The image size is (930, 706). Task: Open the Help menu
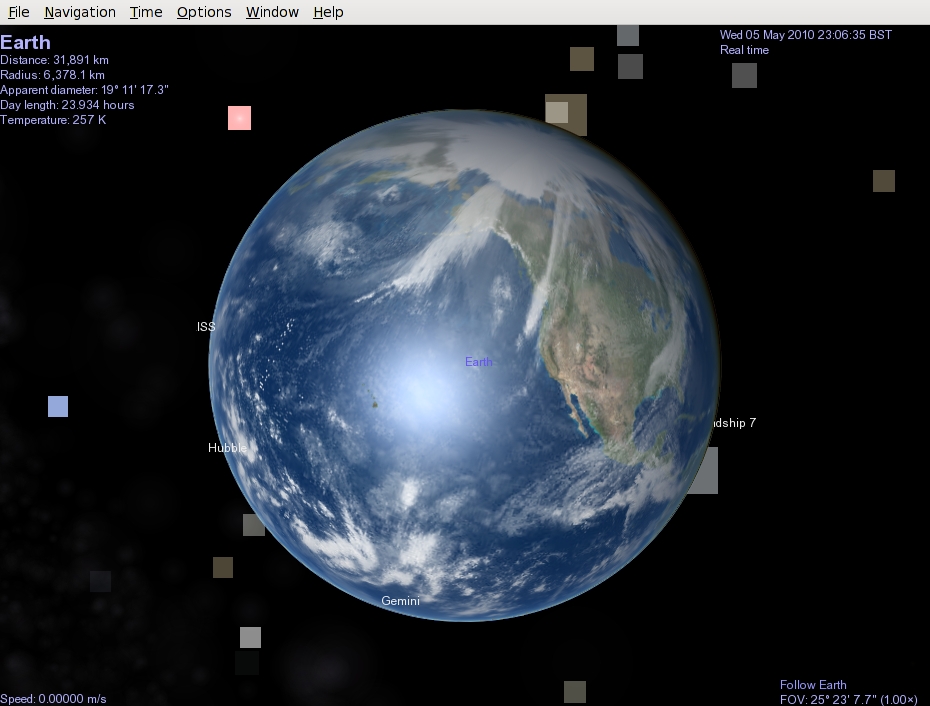pyautogui.click(x=328, y=12)
